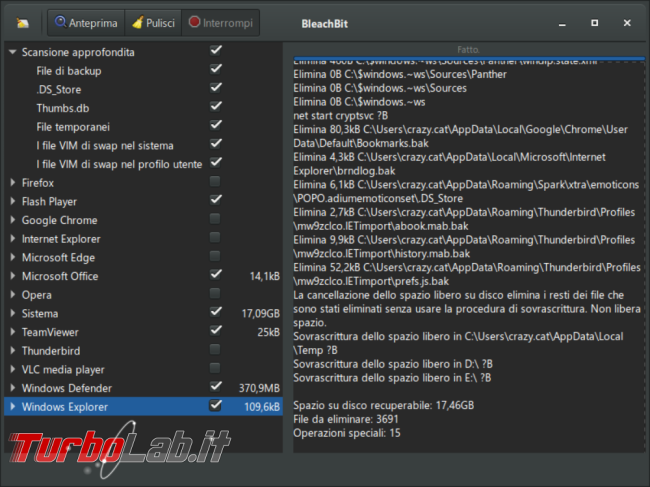Click the Anteprima preview button

click(86, 23)
